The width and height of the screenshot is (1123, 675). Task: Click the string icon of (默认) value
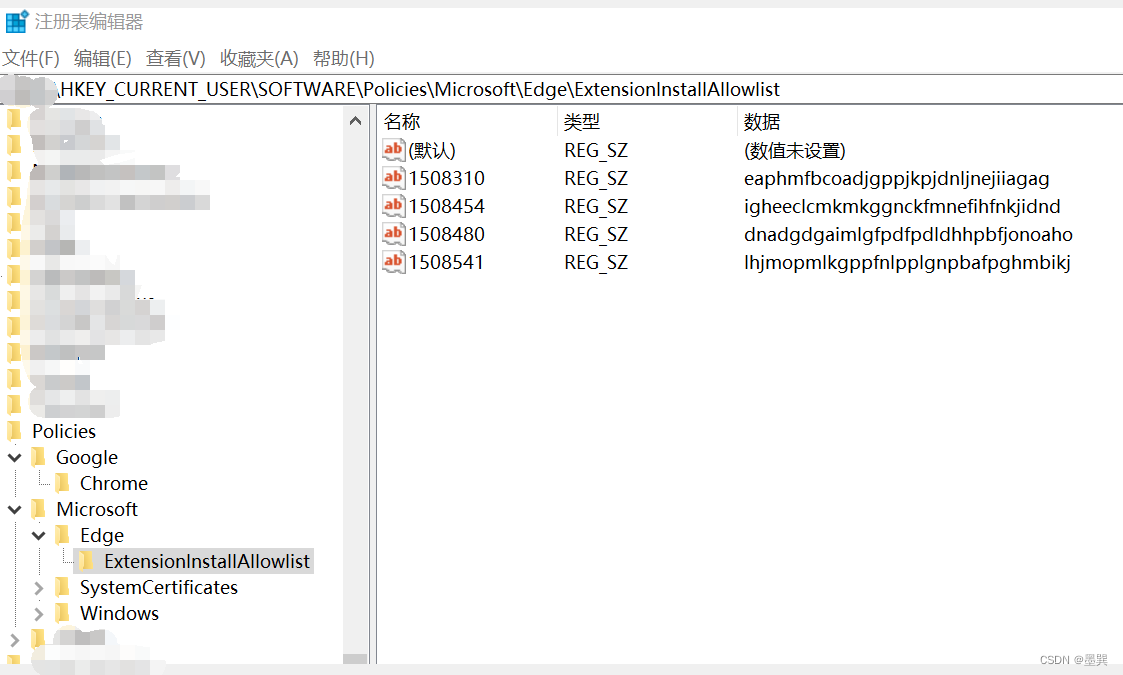click(x=393, y=150)
